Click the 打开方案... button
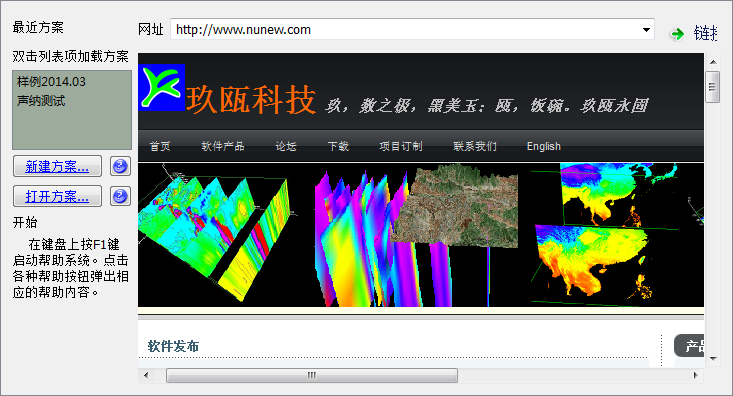The width and height of the screenshot is (733, 396). (x=57, y=196)
